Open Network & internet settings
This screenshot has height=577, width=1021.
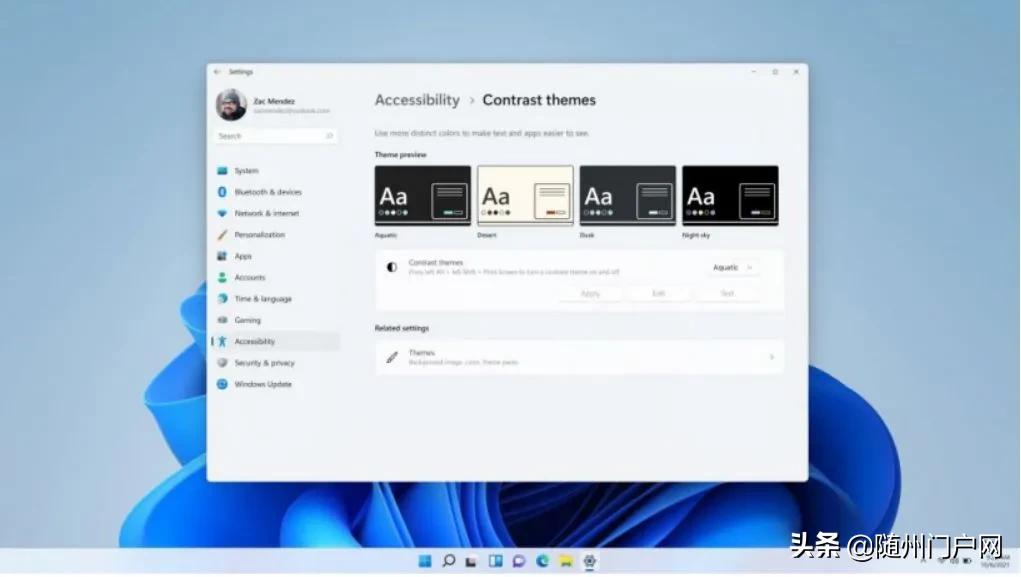262,213
